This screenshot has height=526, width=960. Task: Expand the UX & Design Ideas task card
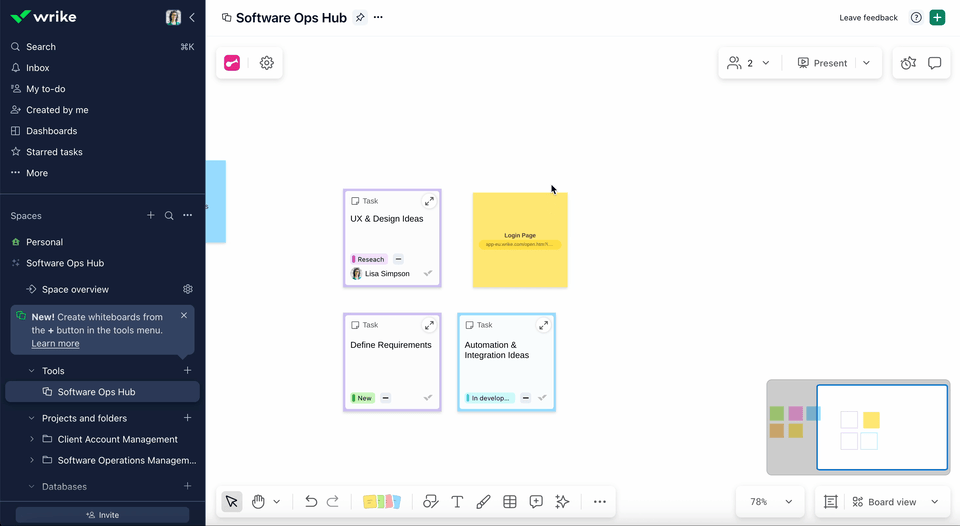[429, 201]
